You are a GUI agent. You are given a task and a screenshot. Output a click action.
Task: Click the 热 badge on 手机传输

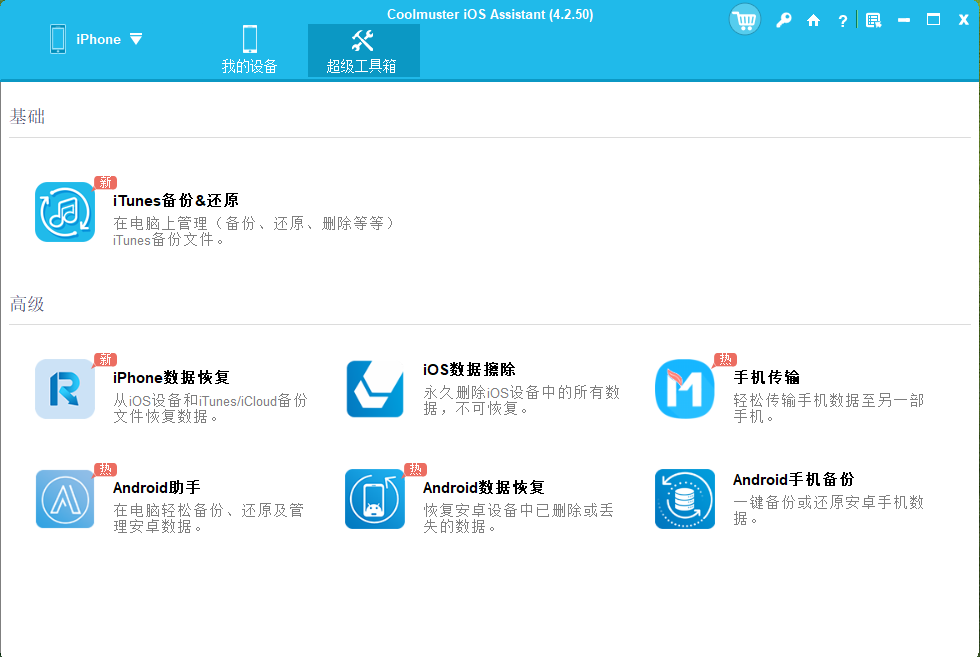(726, 359)
